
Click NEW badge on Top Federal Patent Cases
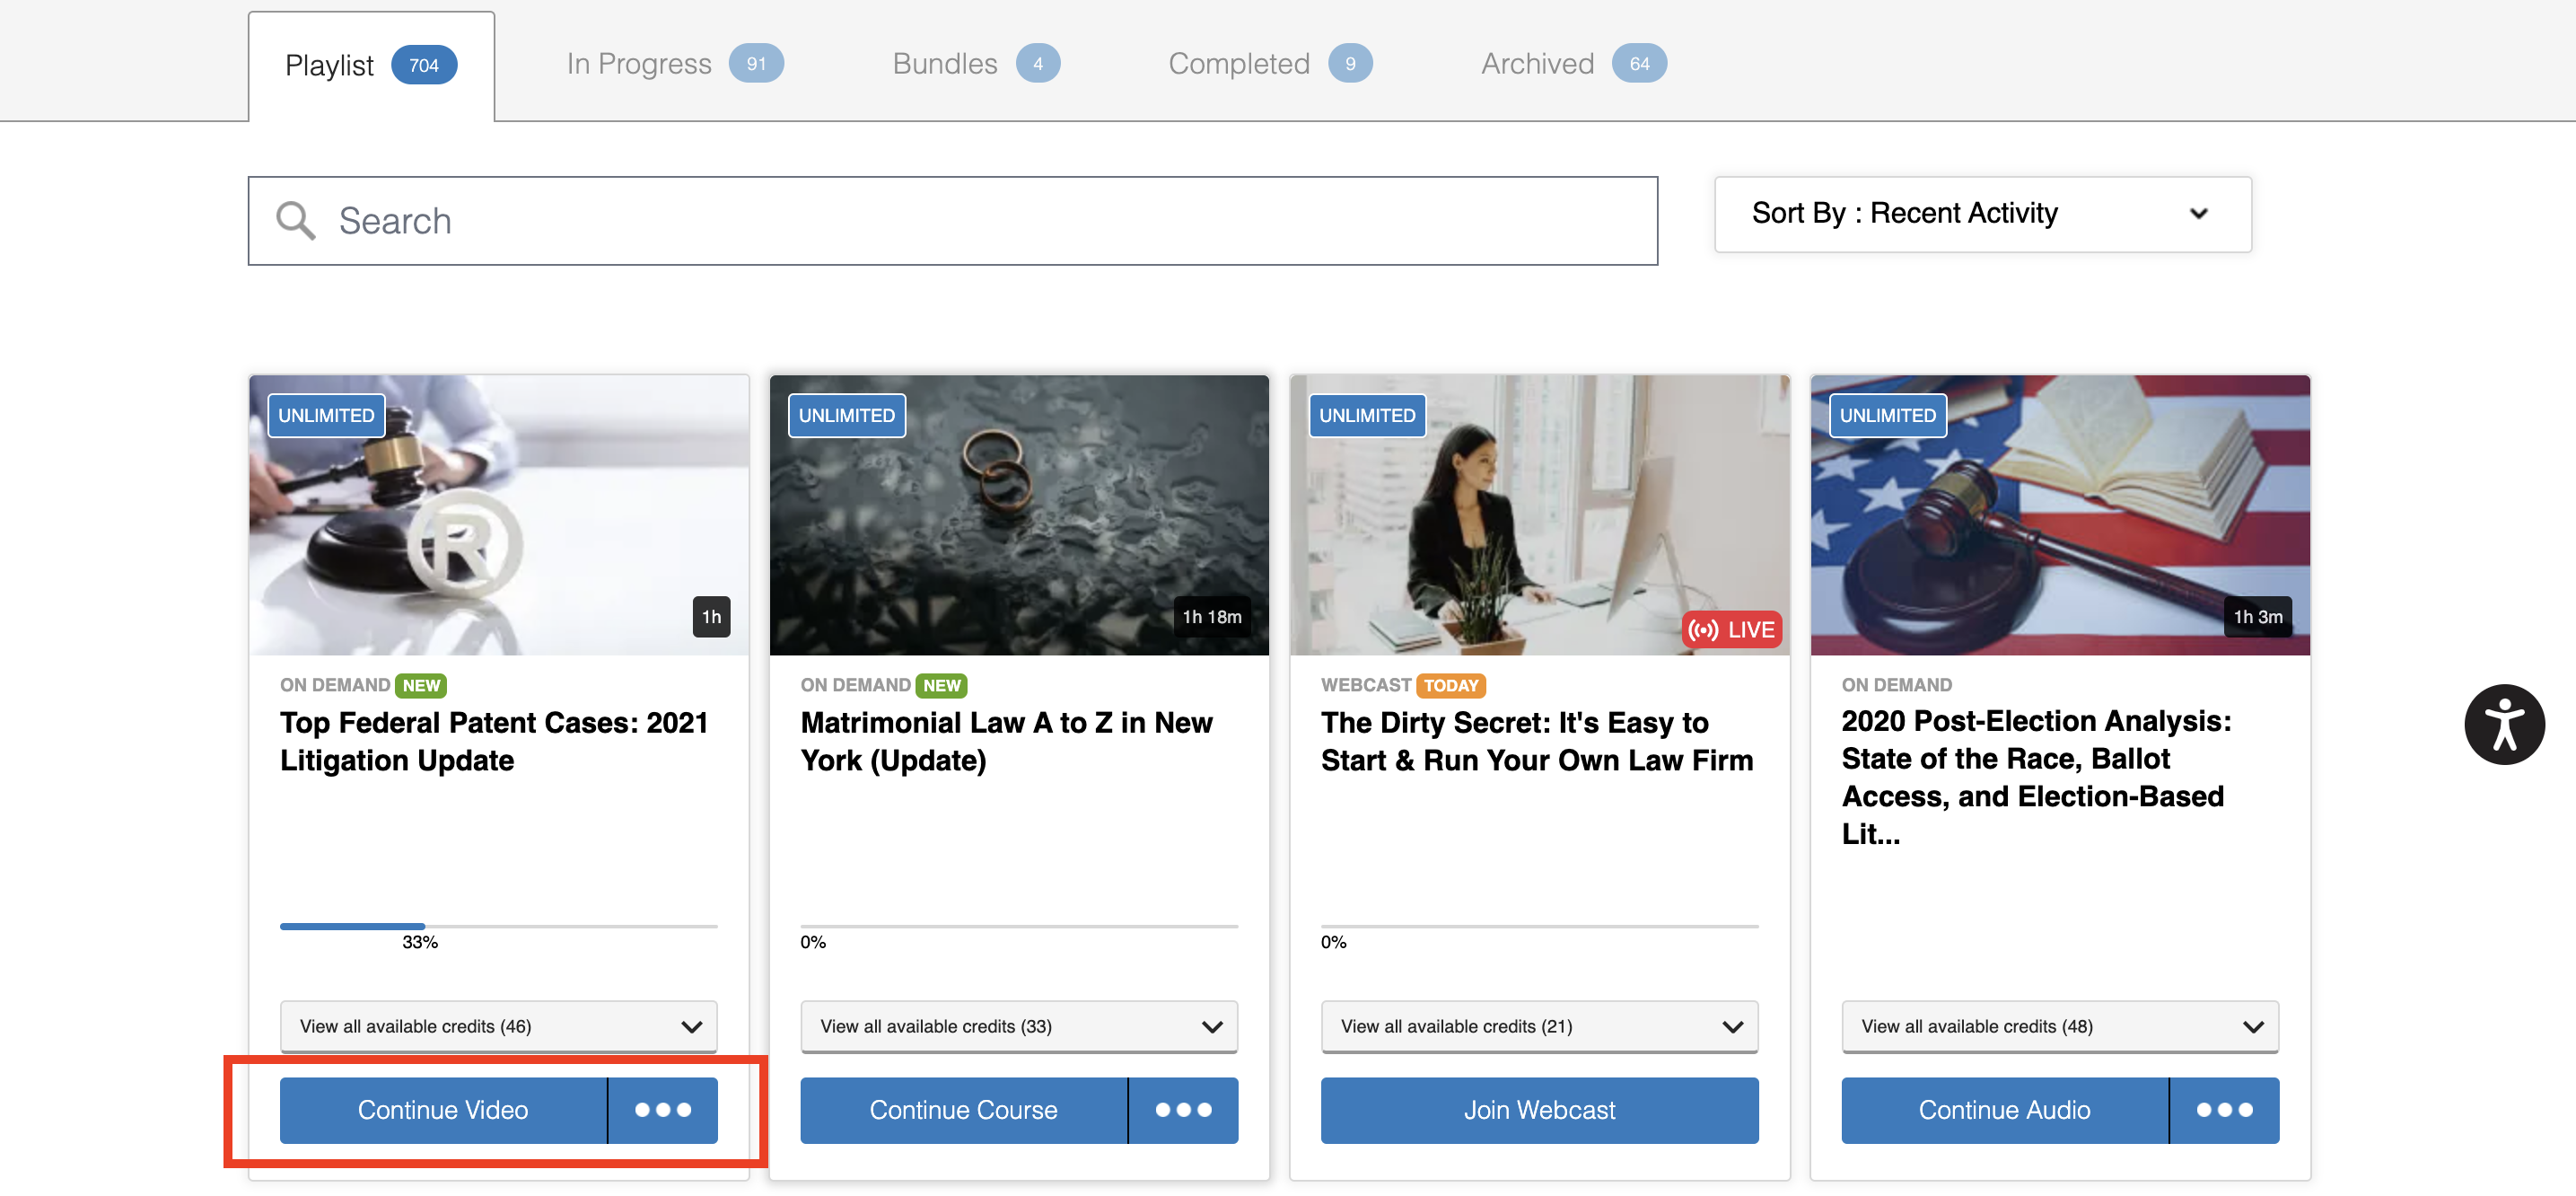pyautogui.click(x=421, y=685)
